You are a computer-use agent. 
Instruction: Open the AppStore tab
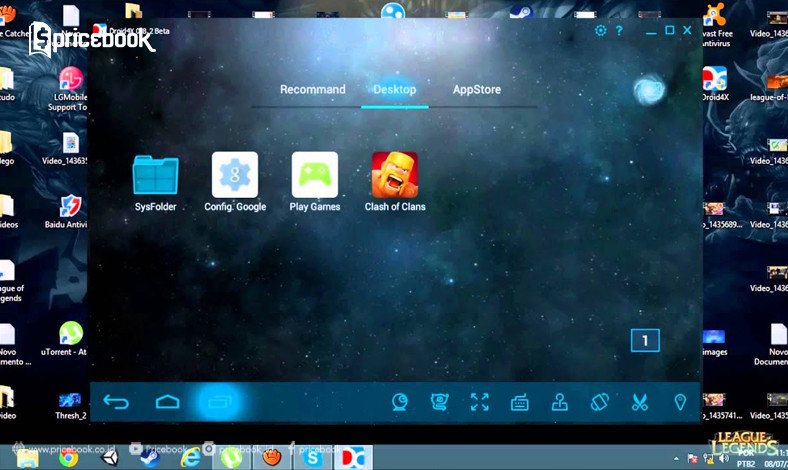(476, 89)
